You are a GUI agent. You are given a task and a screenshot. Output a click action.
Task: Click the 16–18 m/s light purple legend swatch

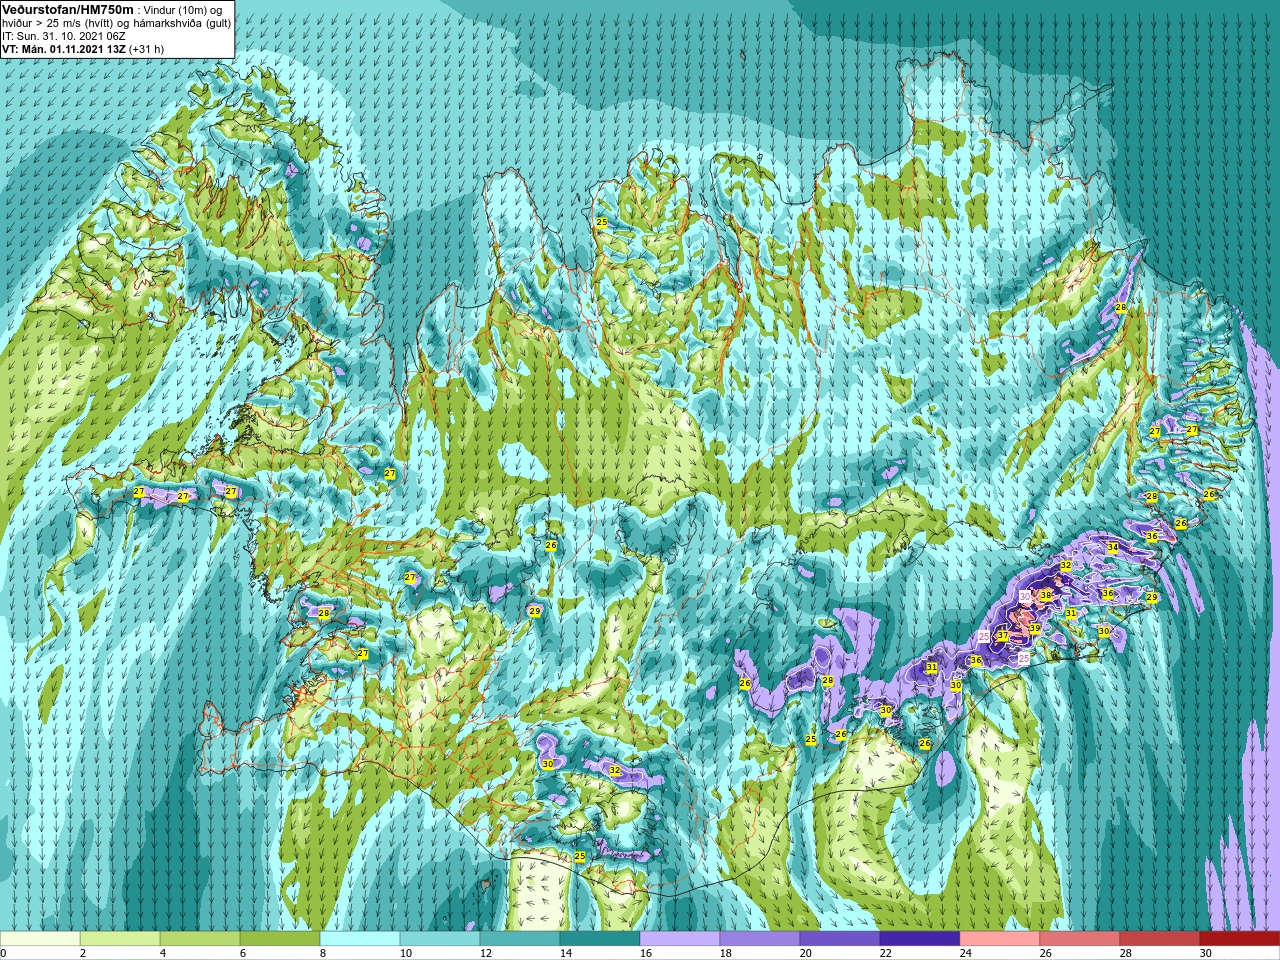click(x=680, y=939)
